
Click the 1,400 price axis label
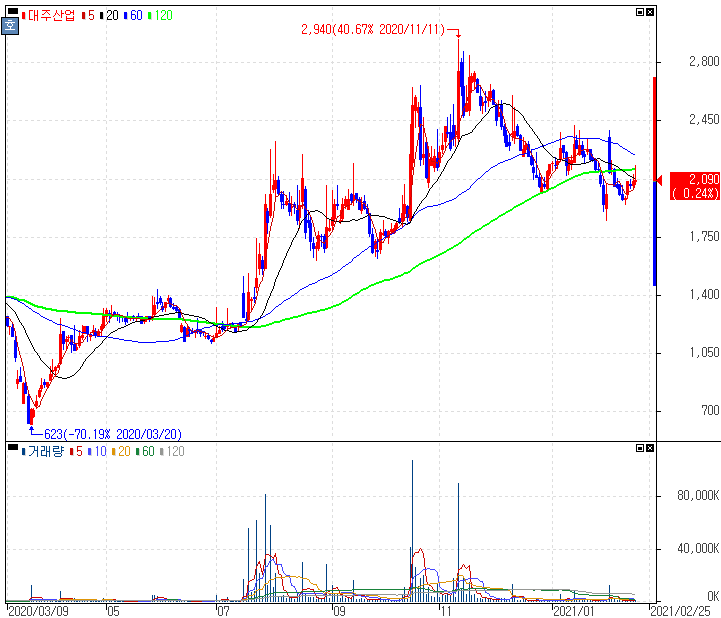click(704, 294)
